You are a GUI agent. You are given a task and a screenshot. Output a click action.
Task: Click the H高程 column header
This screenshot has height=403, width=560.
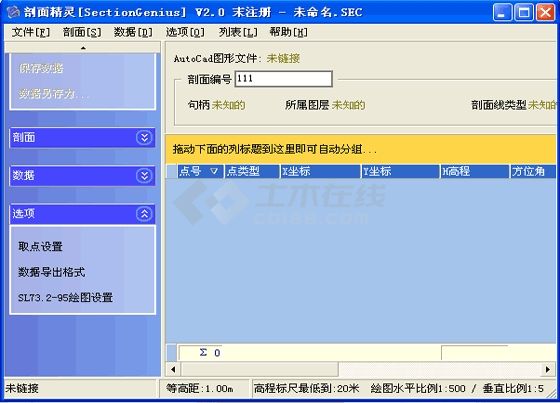[x=475, y=171]
